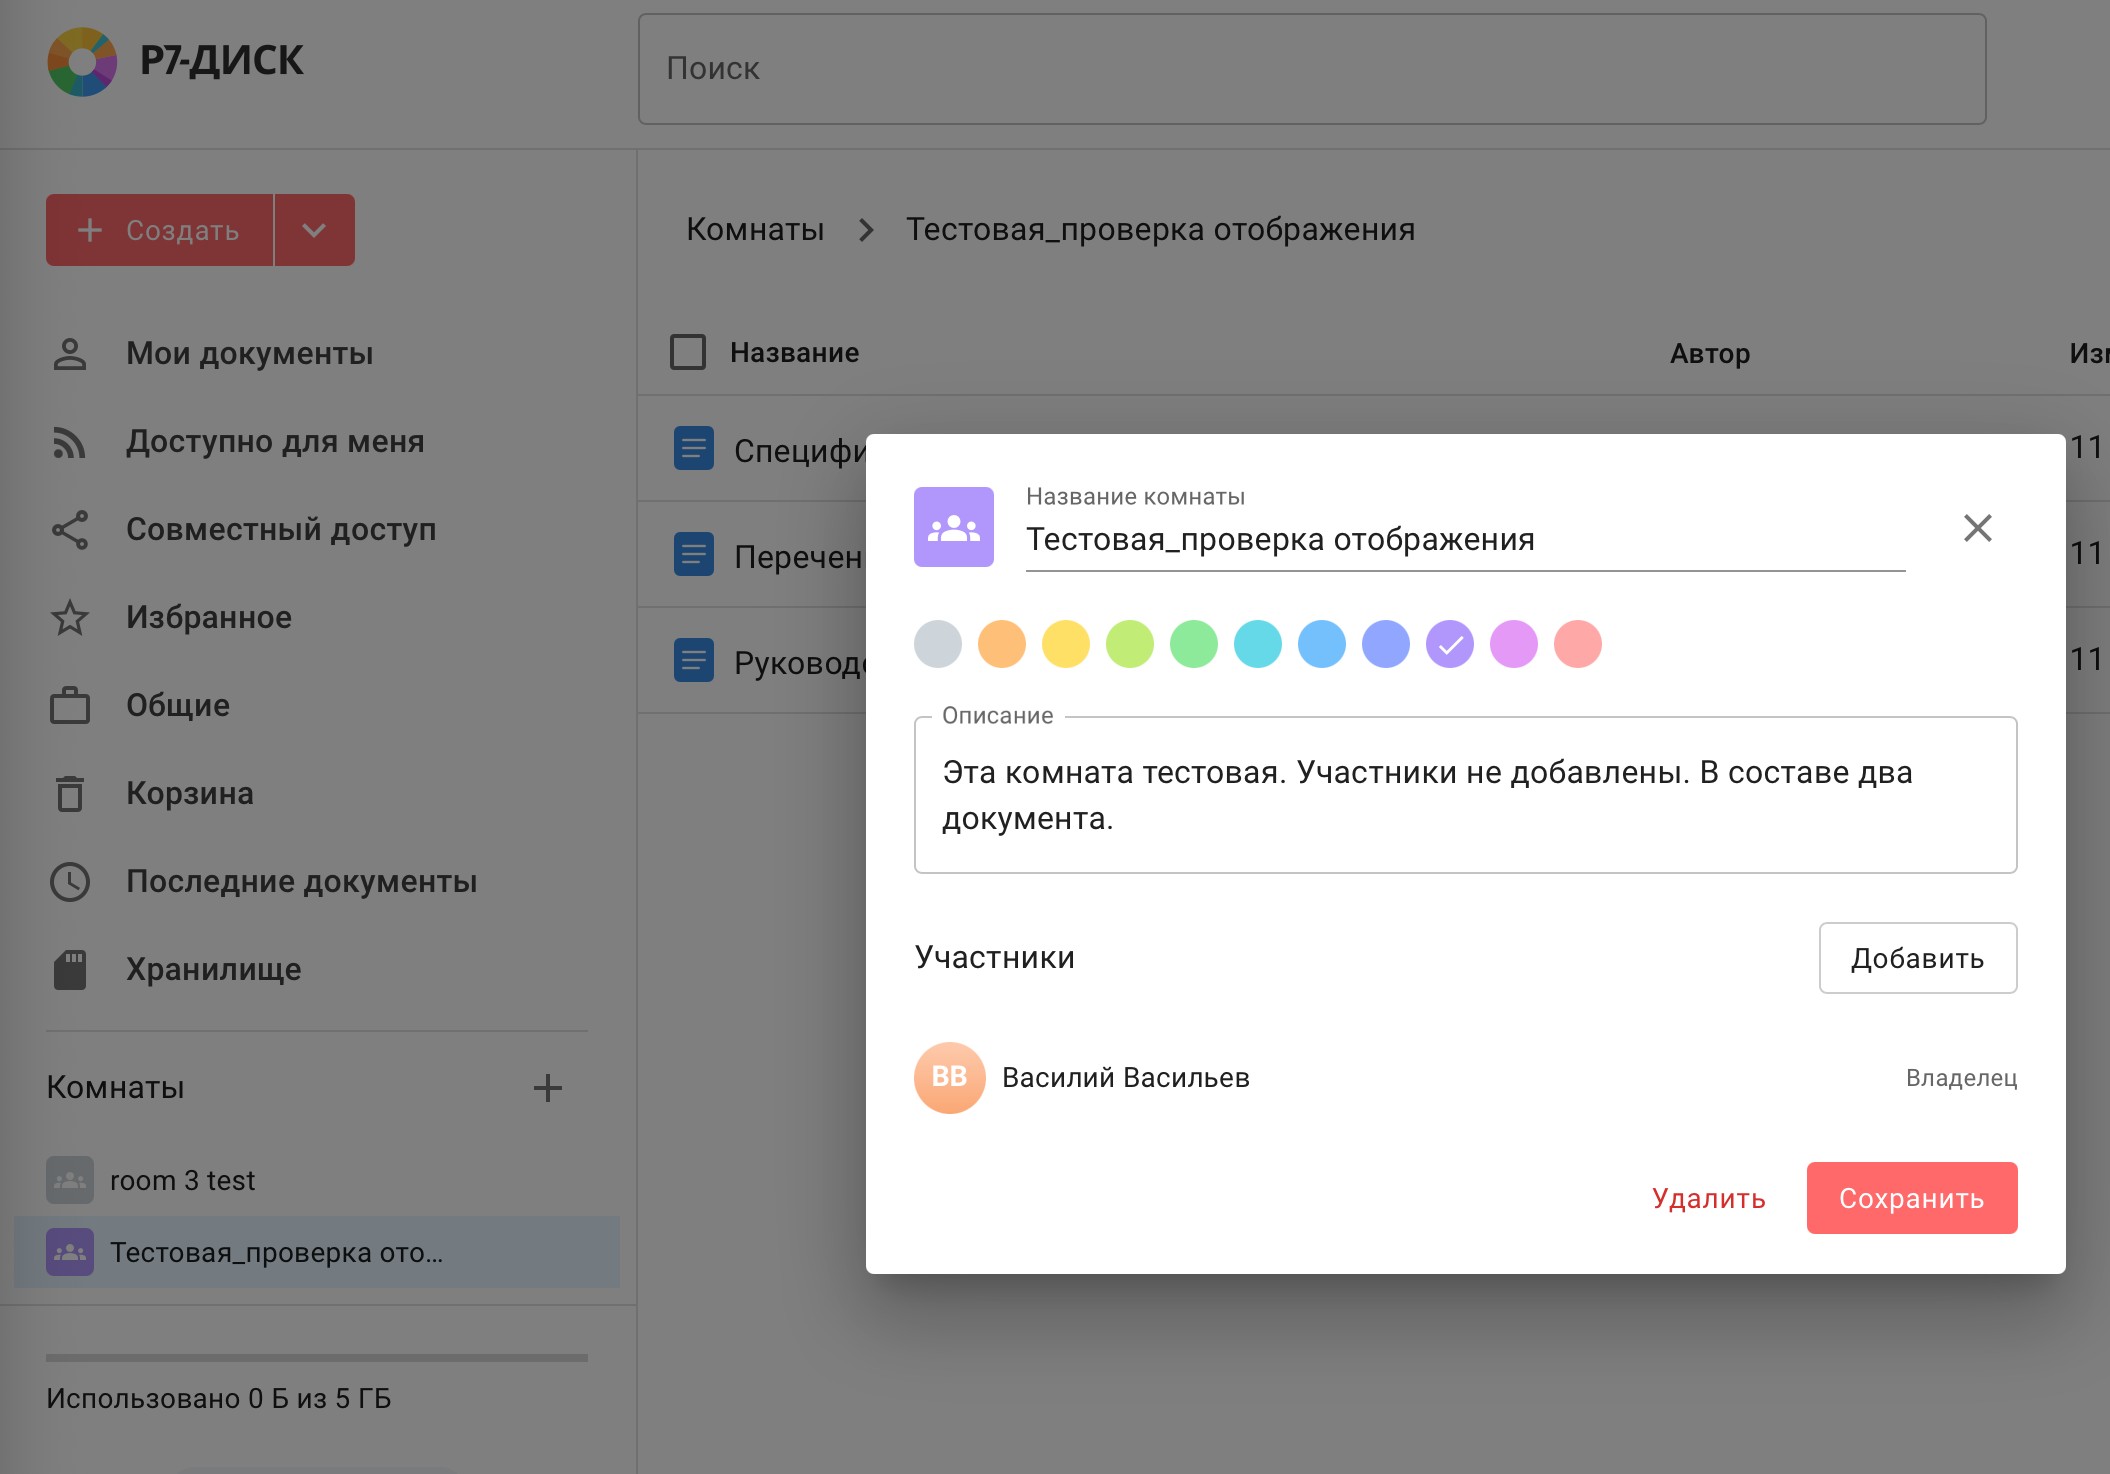Click the clock icon beside Последние документы

[70, 882]
